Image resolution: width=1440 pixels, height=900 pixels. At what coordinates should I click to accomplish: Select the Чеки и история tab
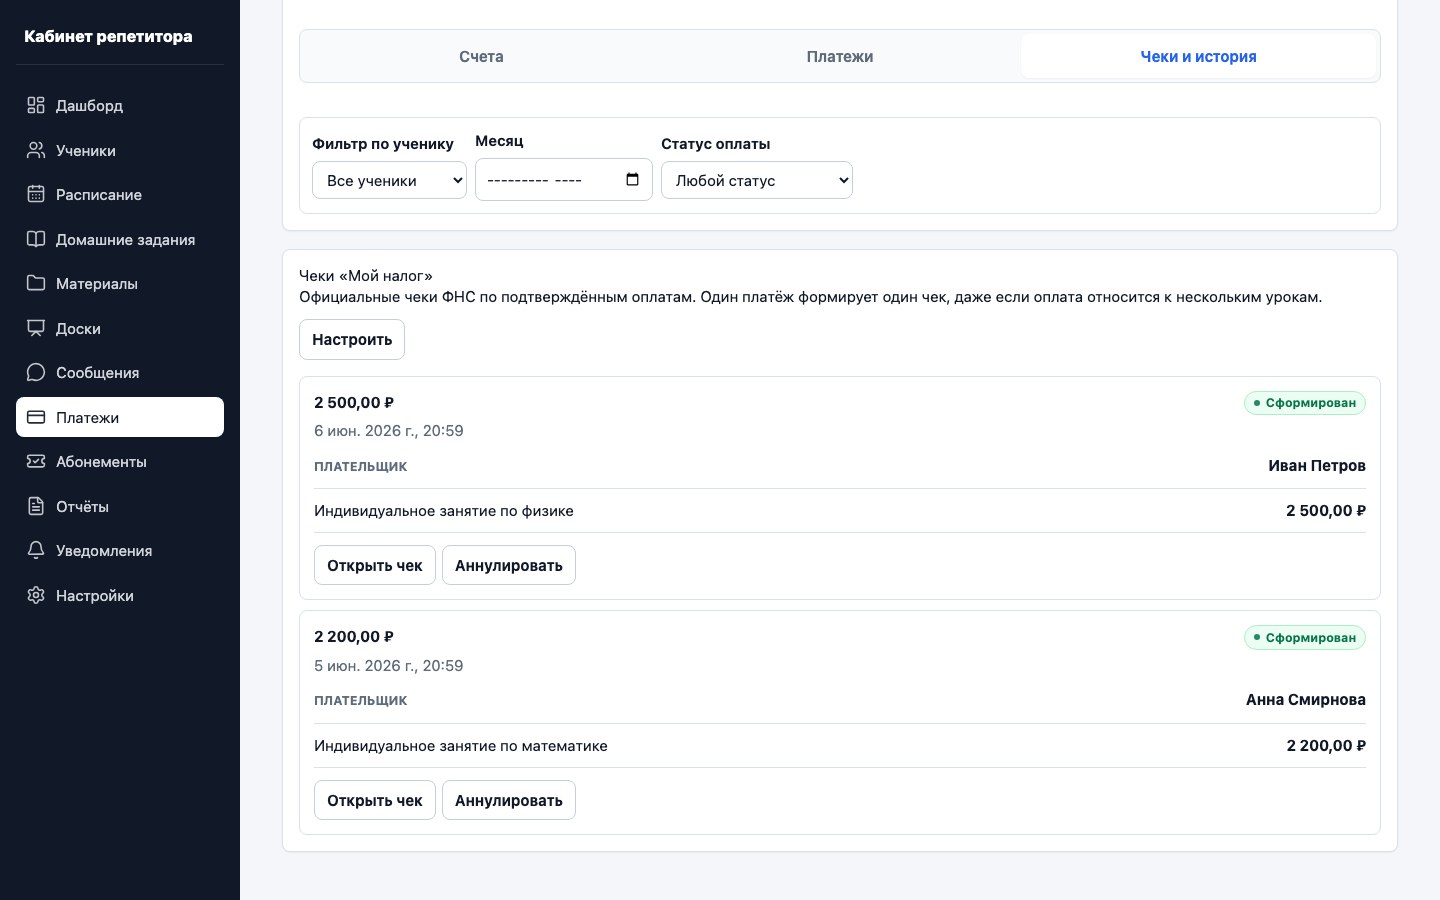tap(1198, 56)
